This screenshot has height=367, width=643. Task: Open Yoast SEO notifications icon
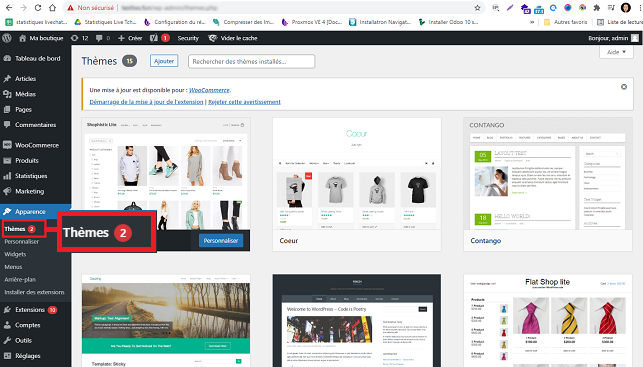click(x=160, y=38)
